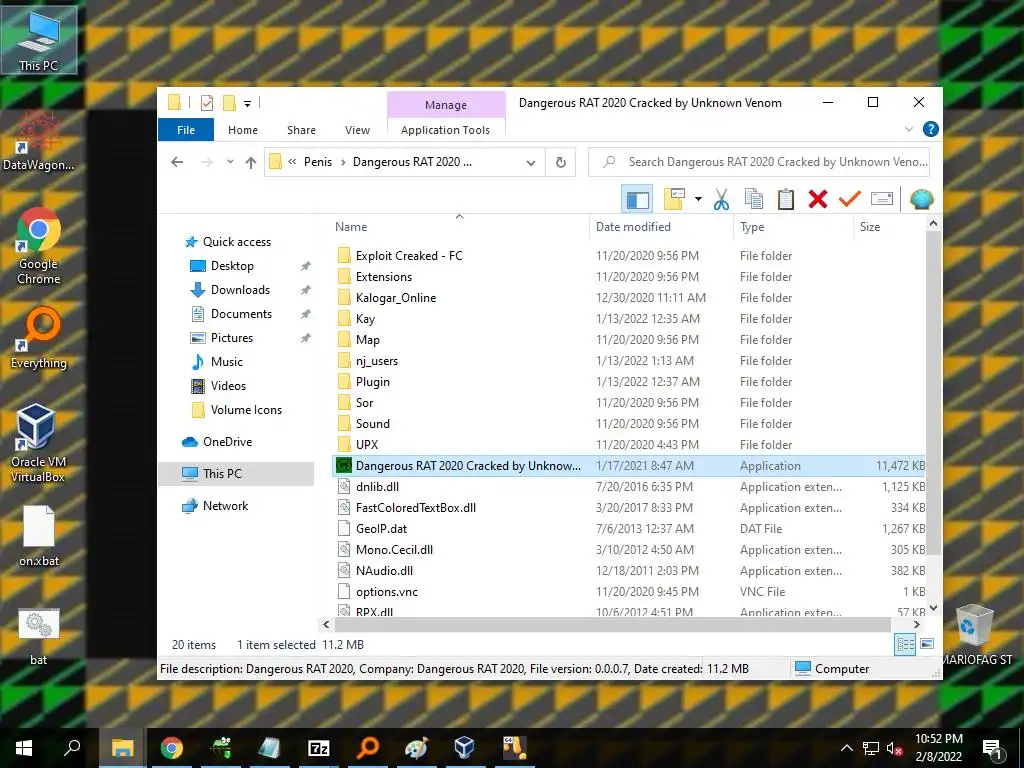Click the blue shell icon in toolbar
This screenshot has height=768, width=1024.
(x=921, y=199)
